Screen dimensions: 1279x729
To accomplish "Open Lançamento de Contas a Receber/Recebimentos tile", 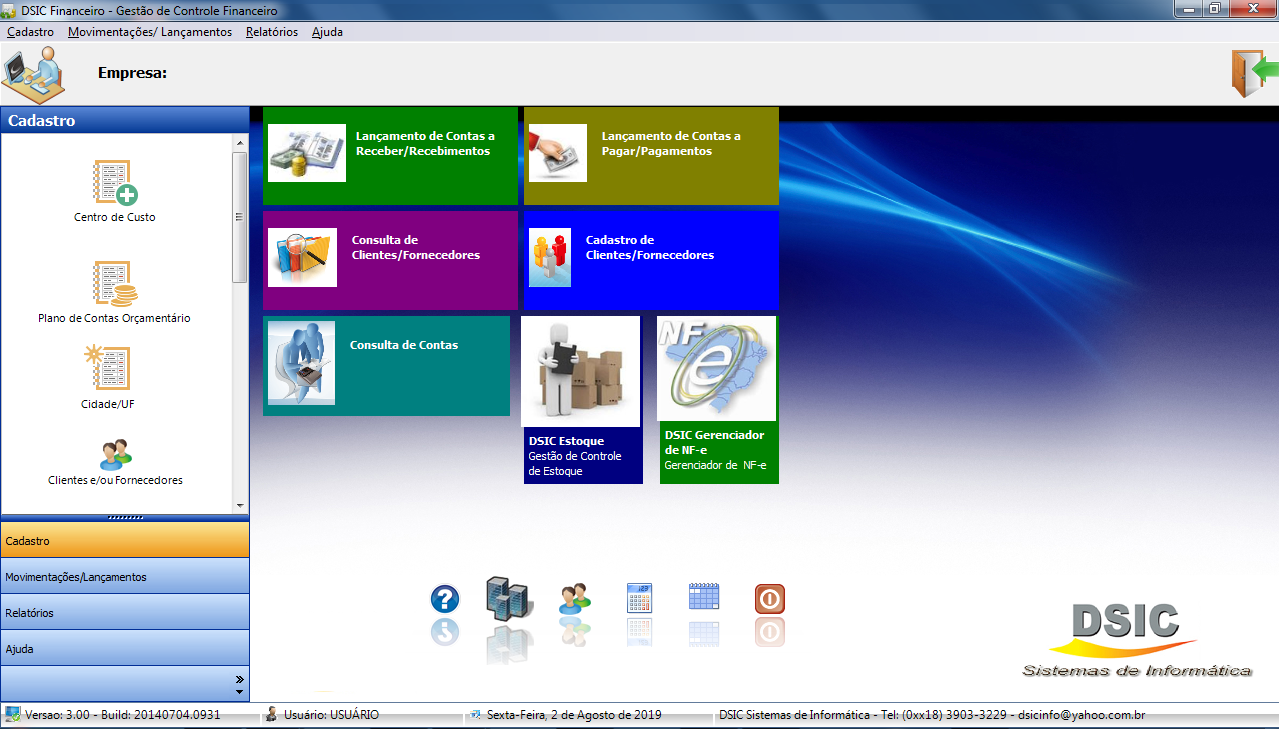I will pyautogui.click(x=390, y=156).
